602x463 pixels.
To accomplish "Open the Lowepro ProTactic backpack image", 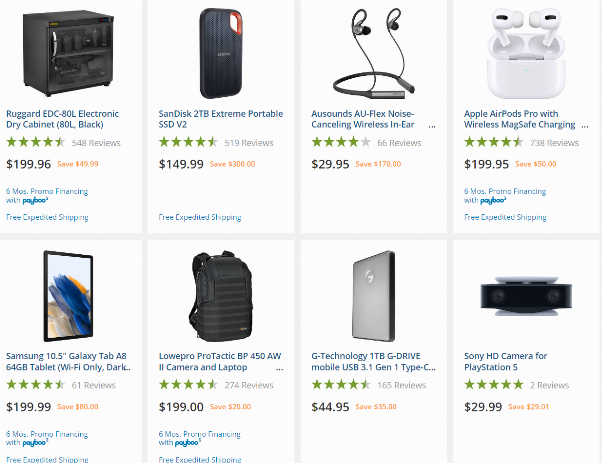I will pyautogui.click(x=221, y=296).
